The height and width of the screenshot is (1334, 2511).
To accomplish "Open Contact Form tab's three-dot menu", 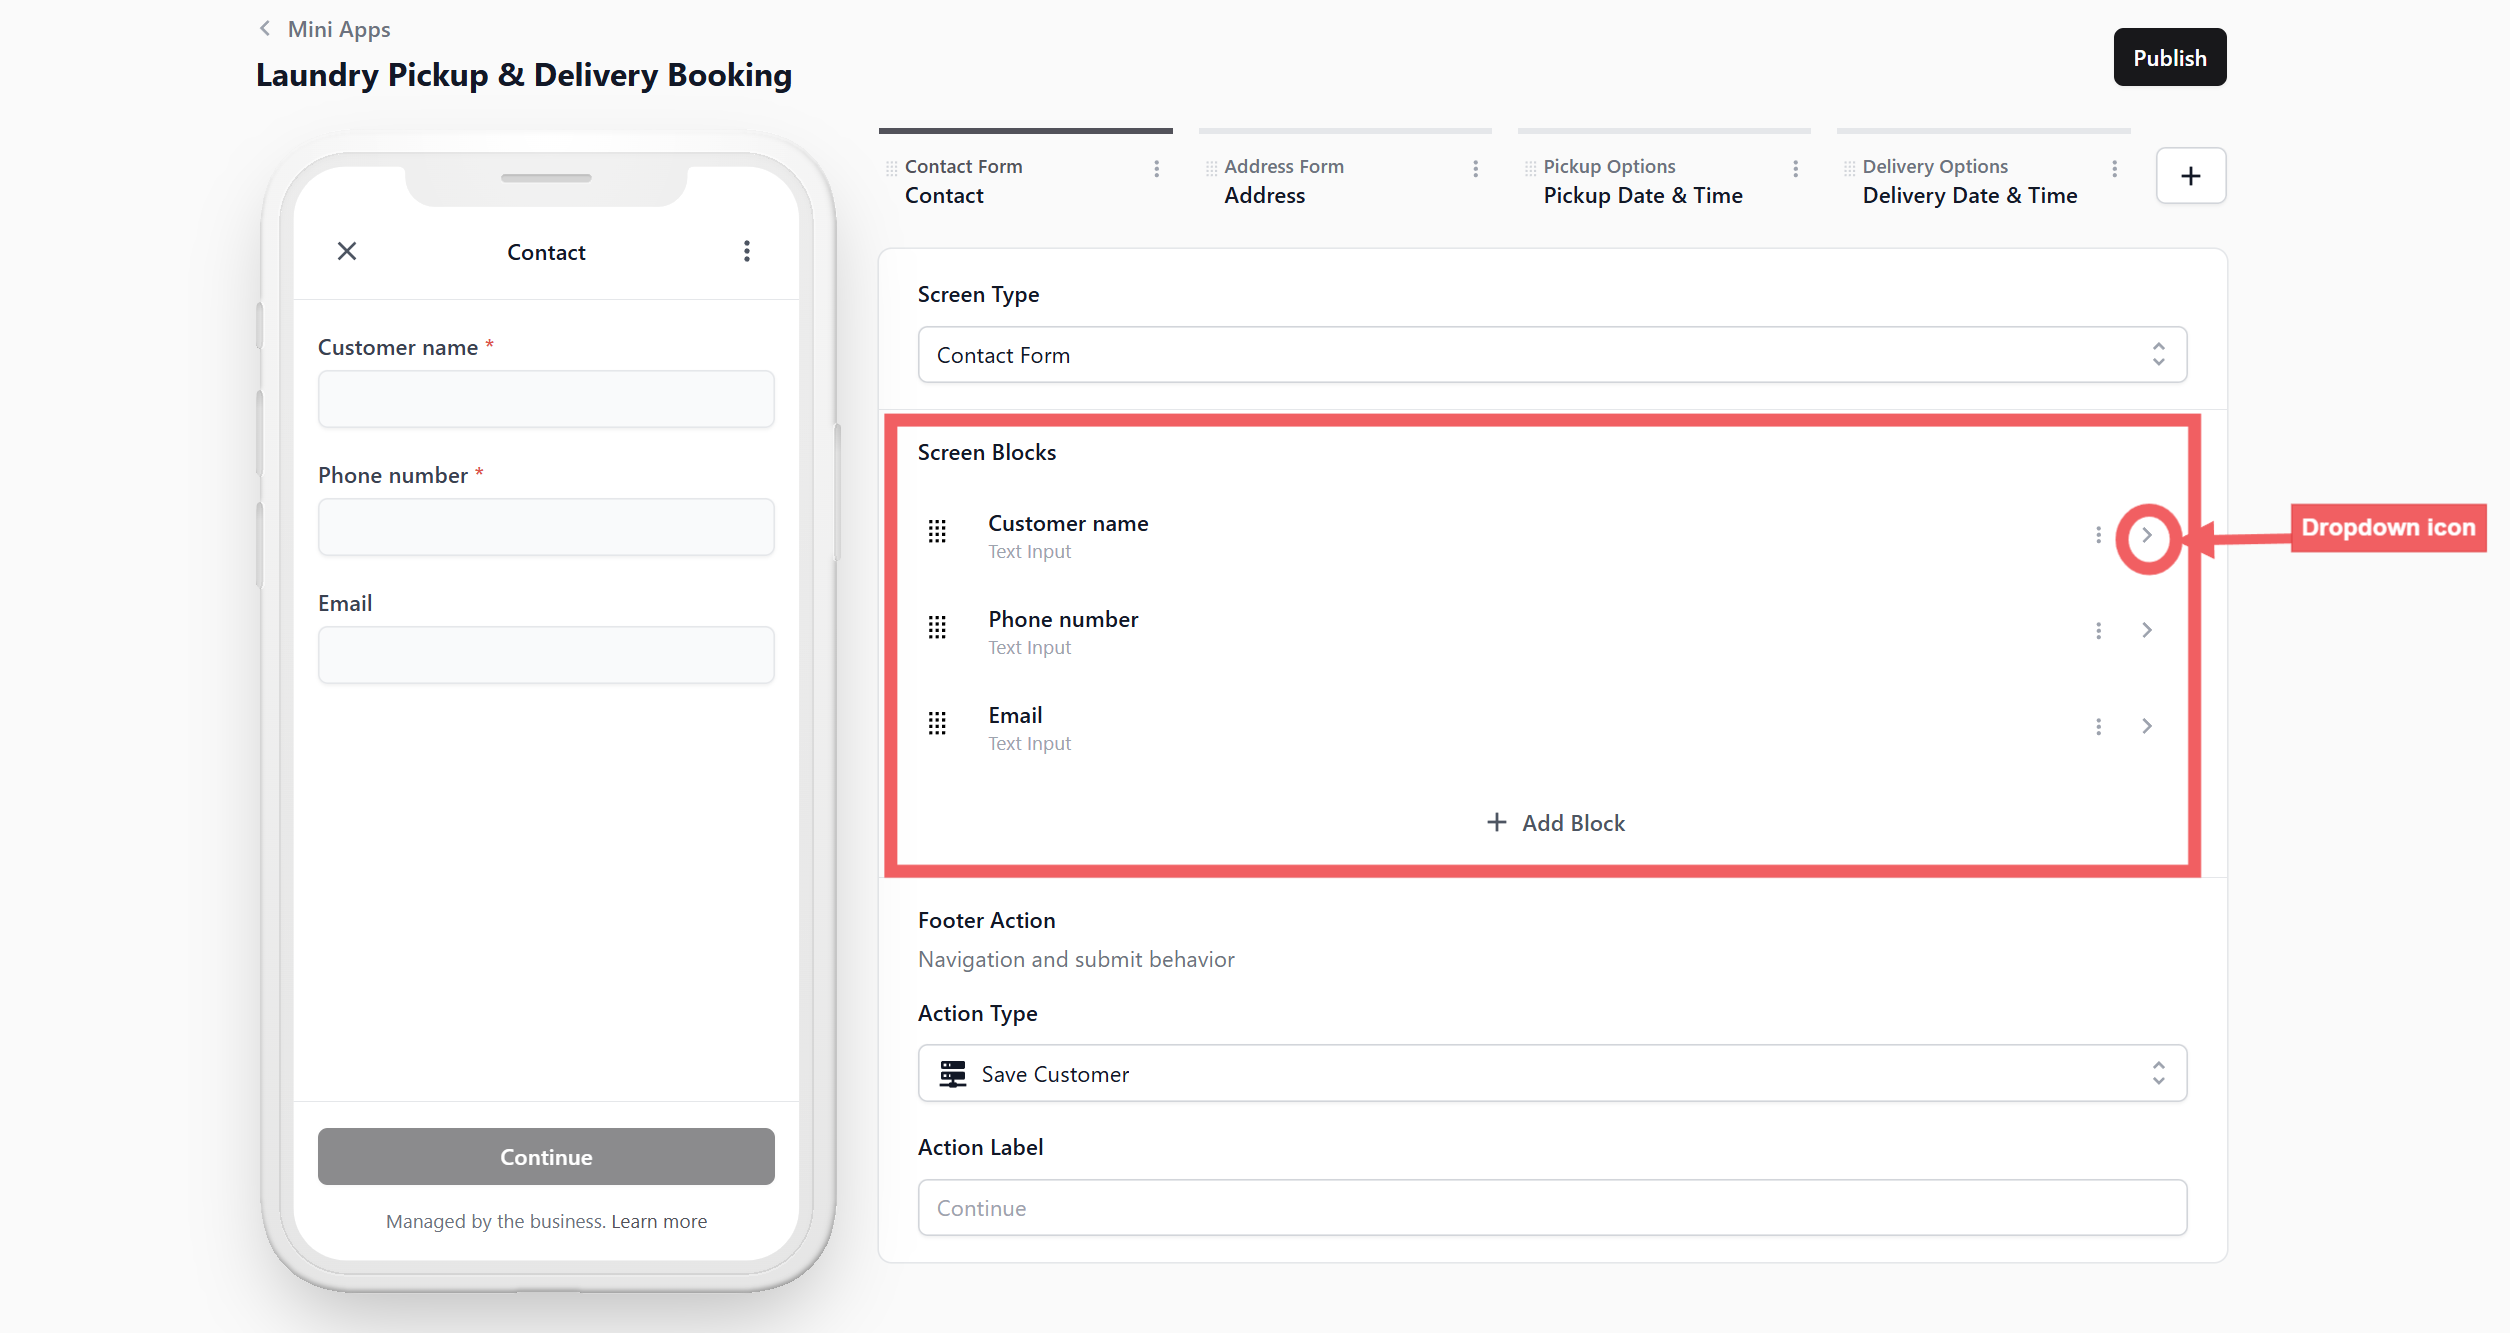I will [x=1156, y=169].
